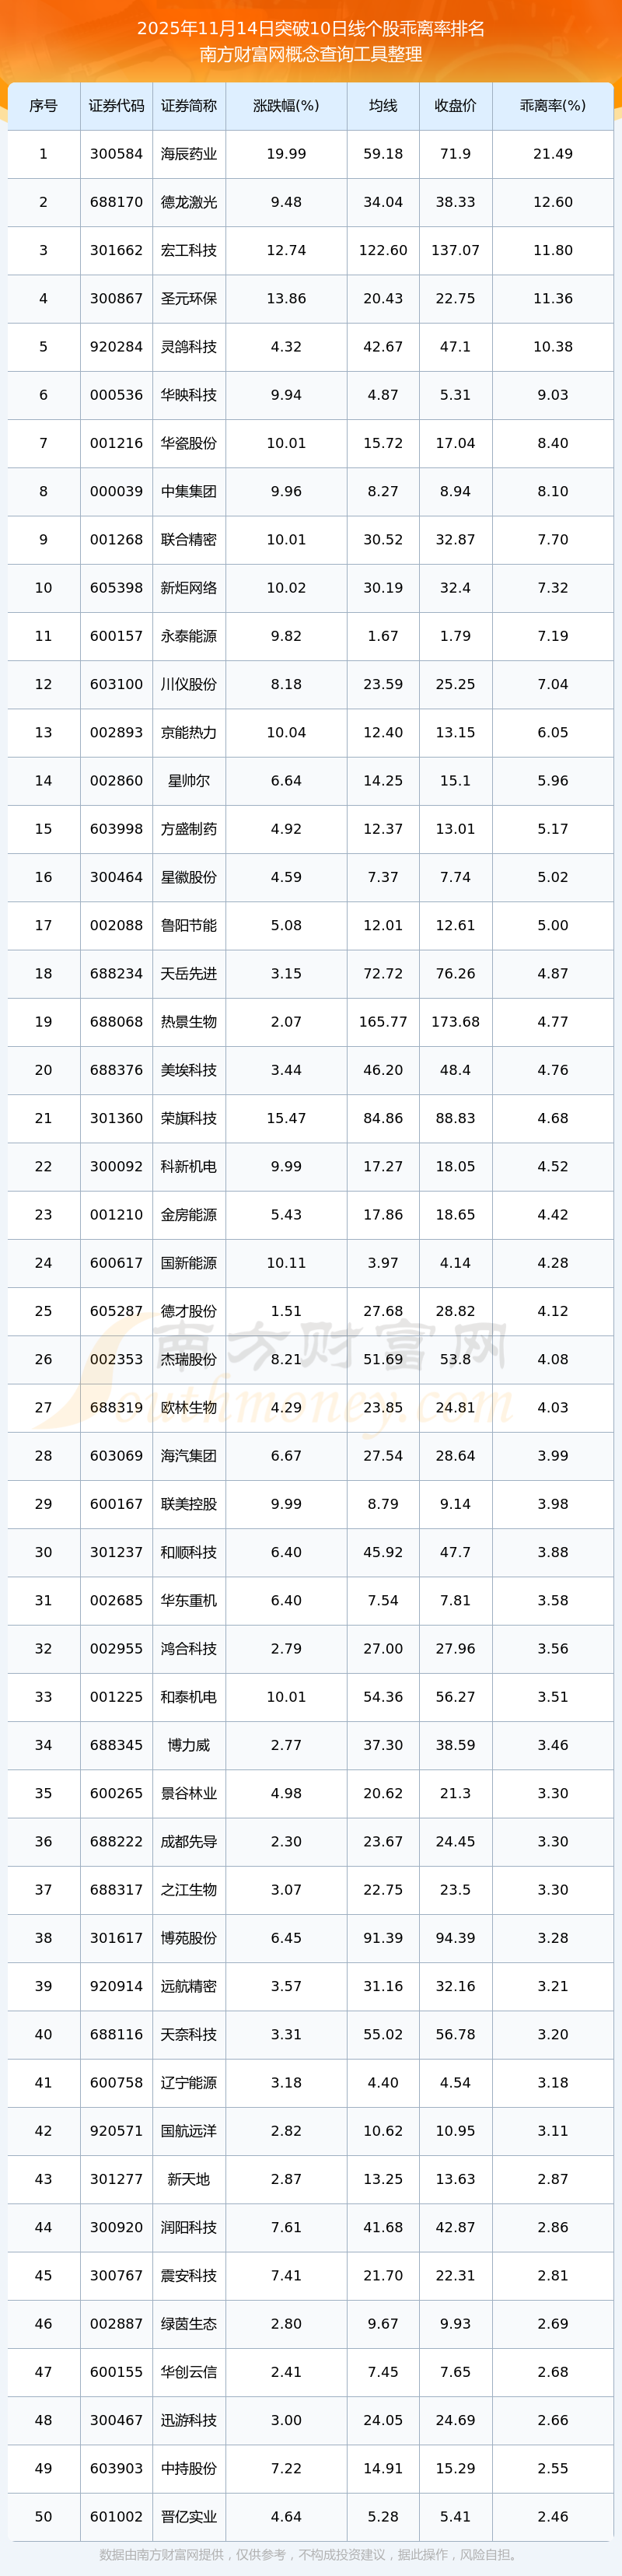Image resolution: width=622 pixels, height=2576 pixels.
Task: Click 德龙激光 in row 2
Action: (x=189, y=202)
